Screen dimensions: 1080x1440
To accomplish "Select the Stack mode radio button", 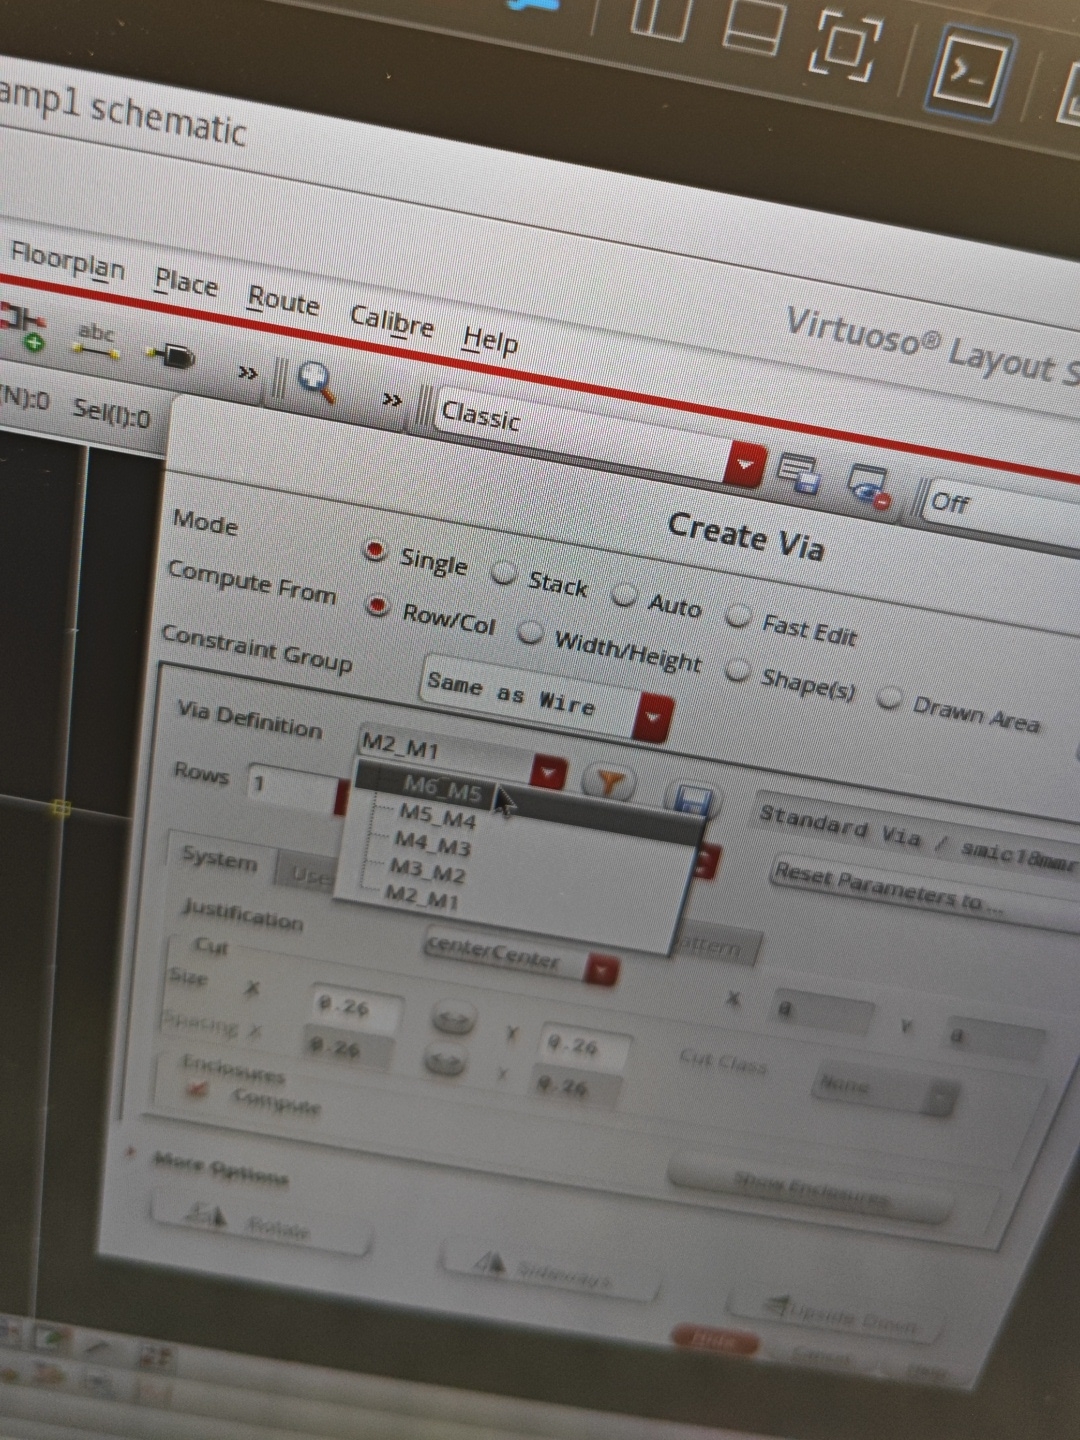I will [503, 573].
